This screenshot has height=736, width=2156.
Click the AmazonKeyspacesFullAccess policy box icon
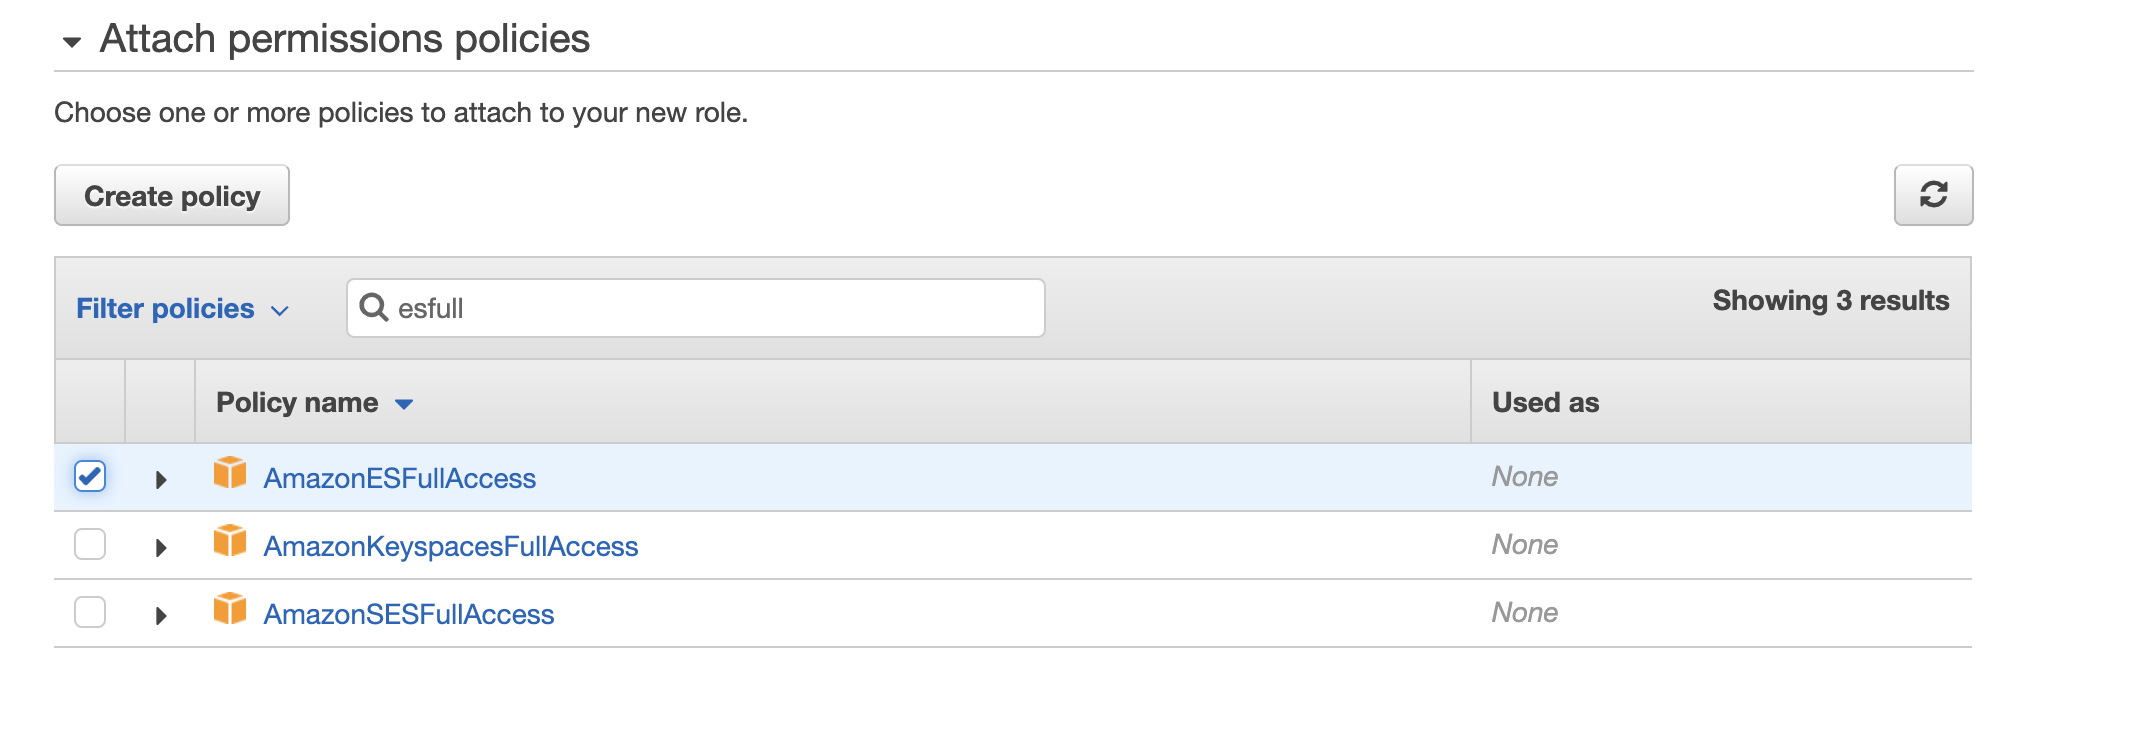(x=230, y=541)
